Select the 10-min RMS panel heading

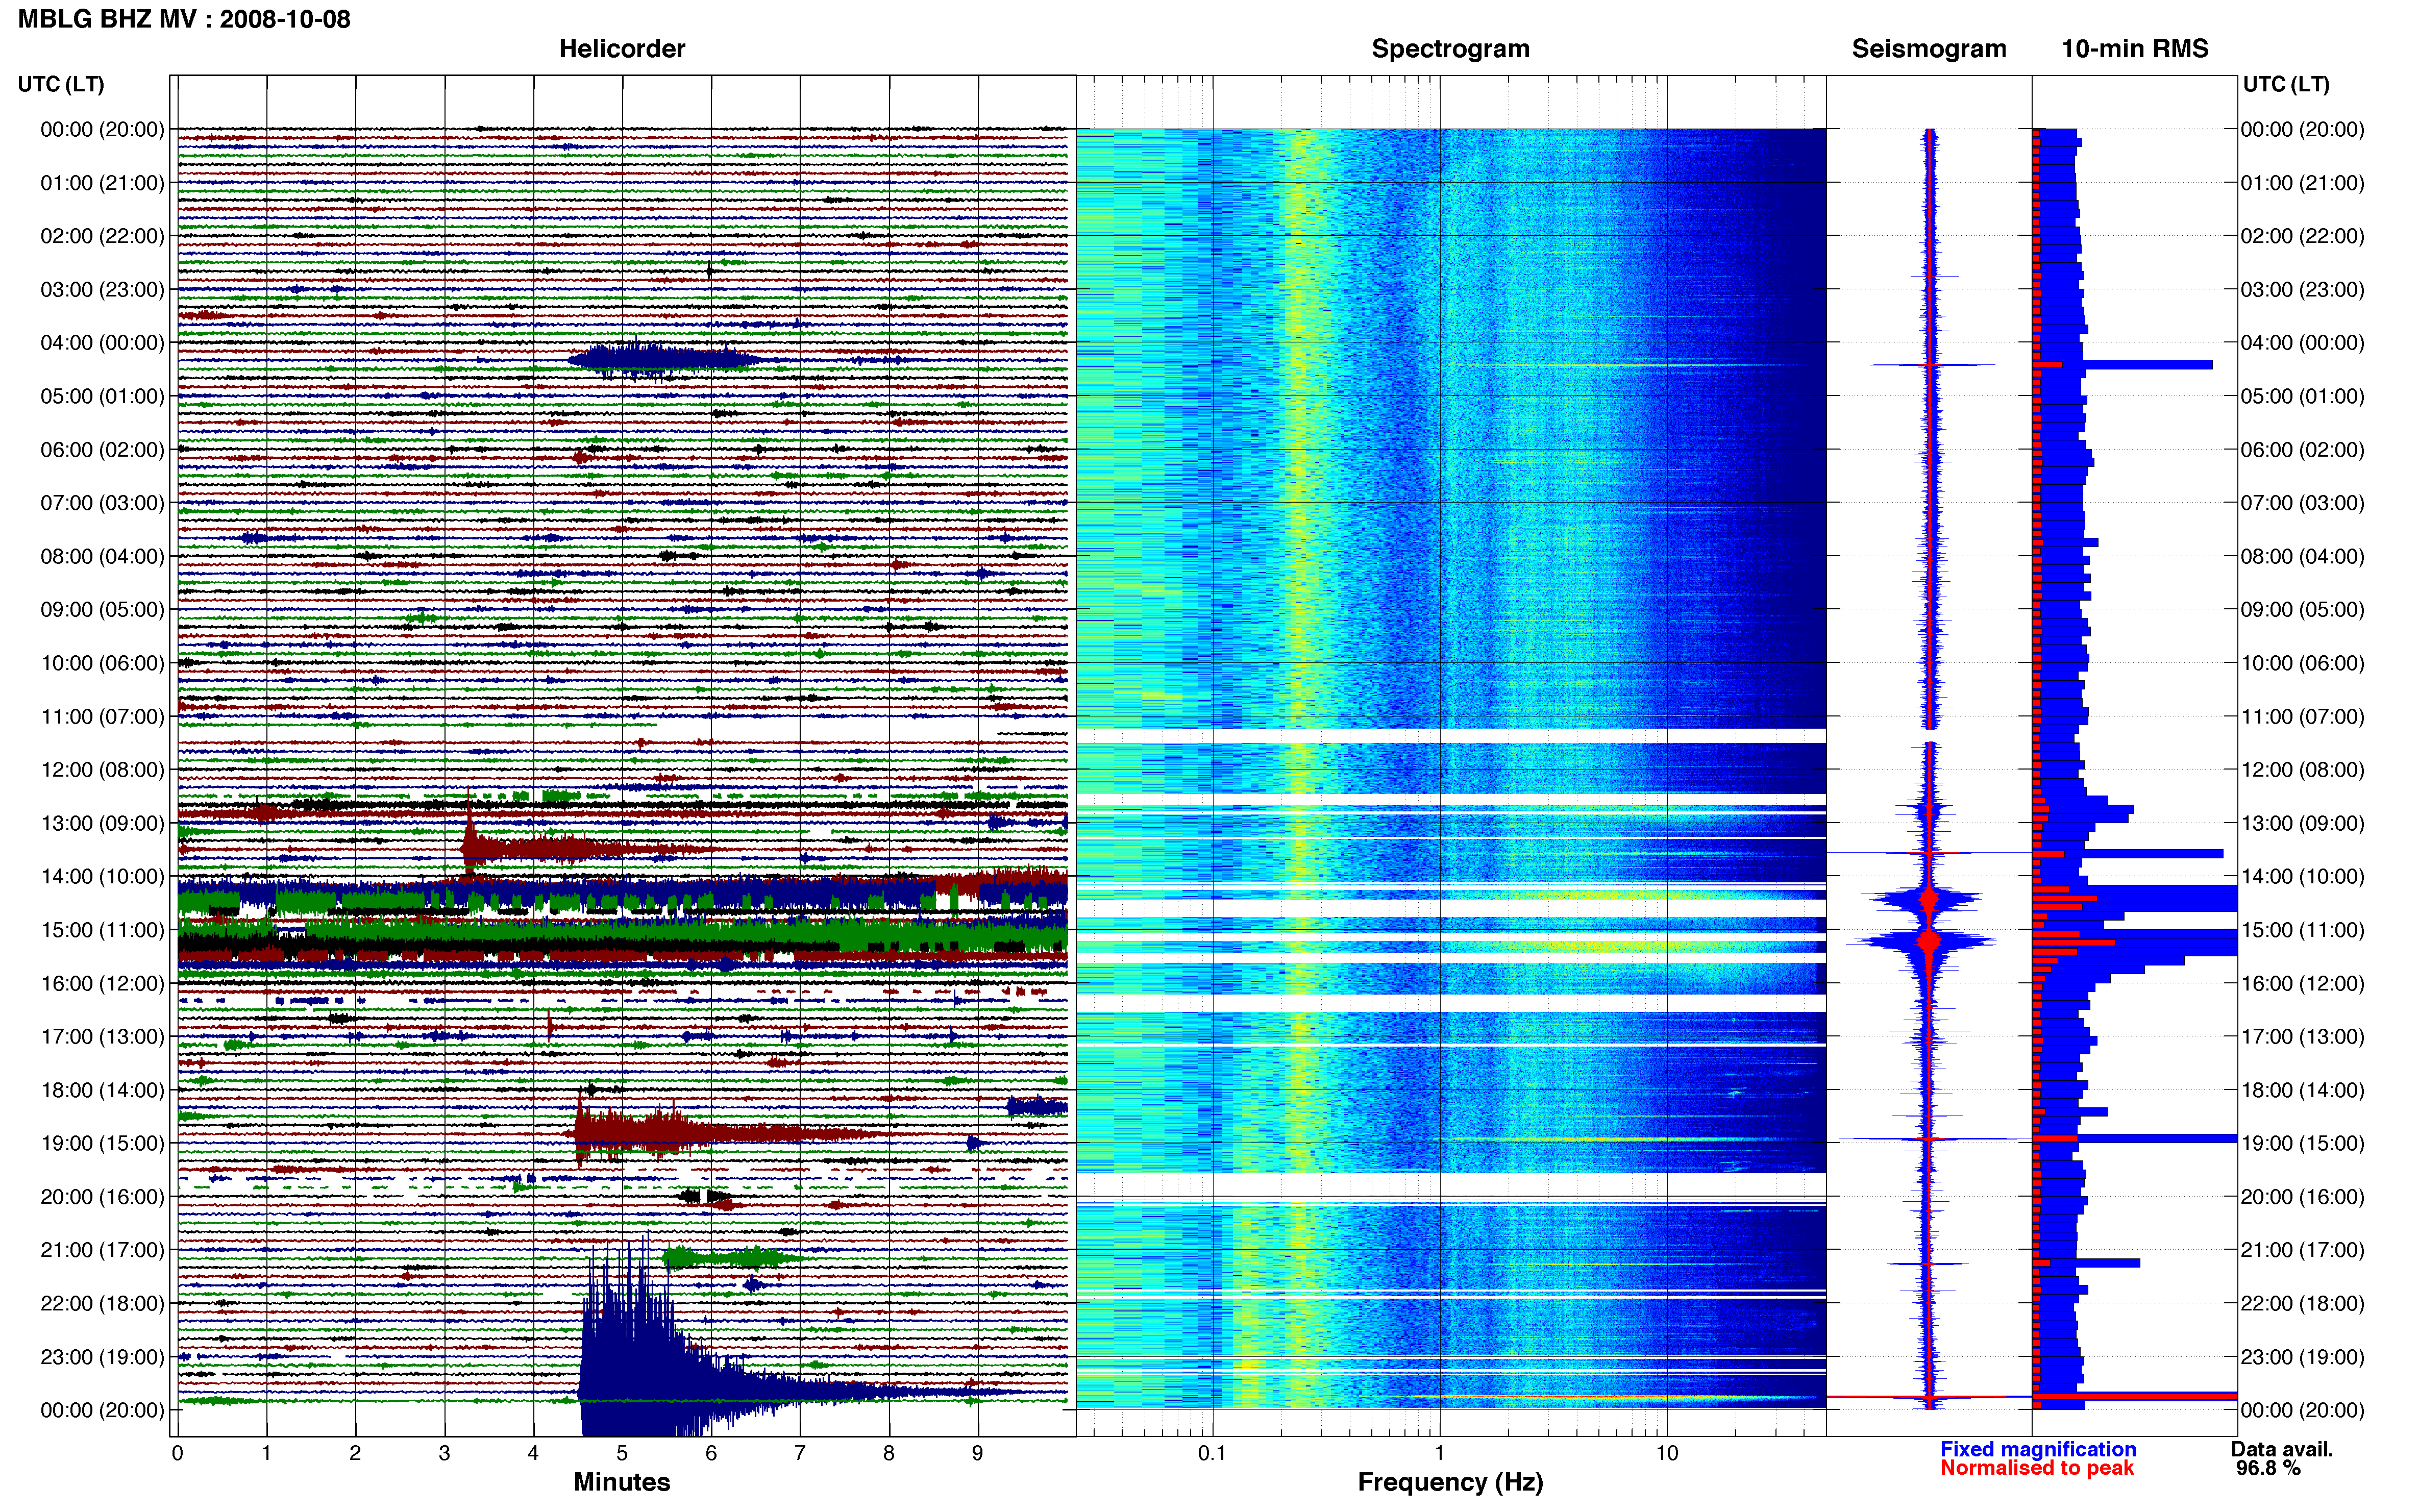pos(2135,49)
